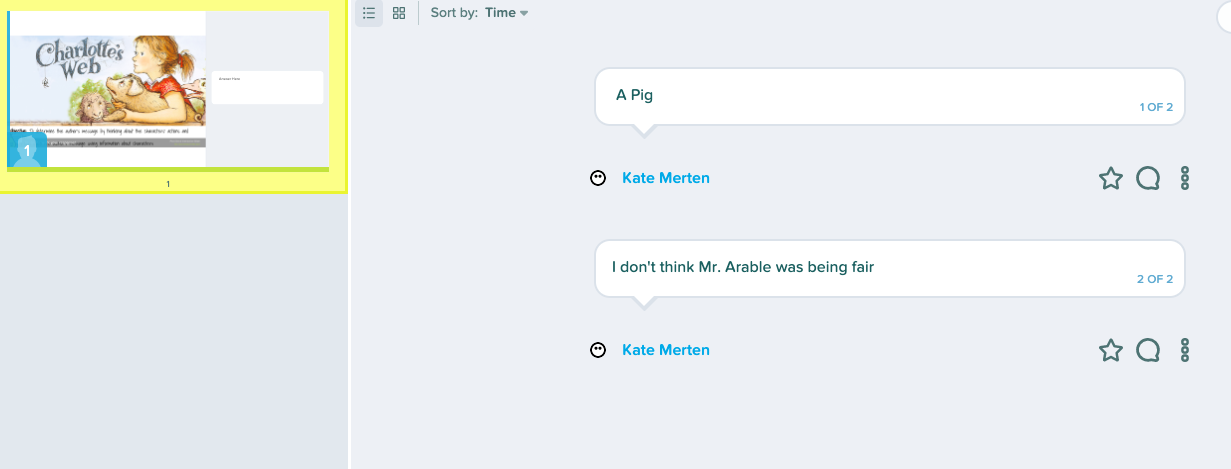This screenshot has width=1231, height=469.
Task: Open Kate Merten's name under 'A Pig' response
Action: coord(666,178)
